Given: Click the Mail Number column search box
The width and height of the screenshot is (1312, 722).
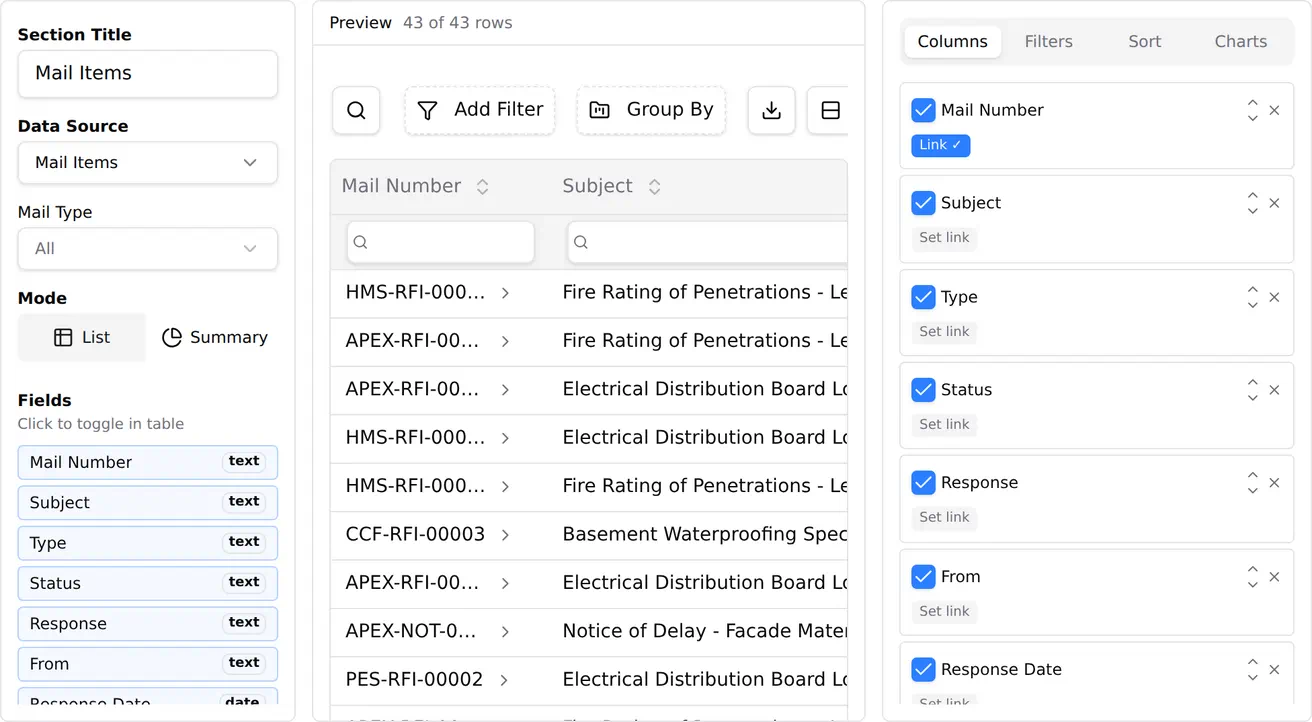Looking at the screenshot, I should coord(441,243).
